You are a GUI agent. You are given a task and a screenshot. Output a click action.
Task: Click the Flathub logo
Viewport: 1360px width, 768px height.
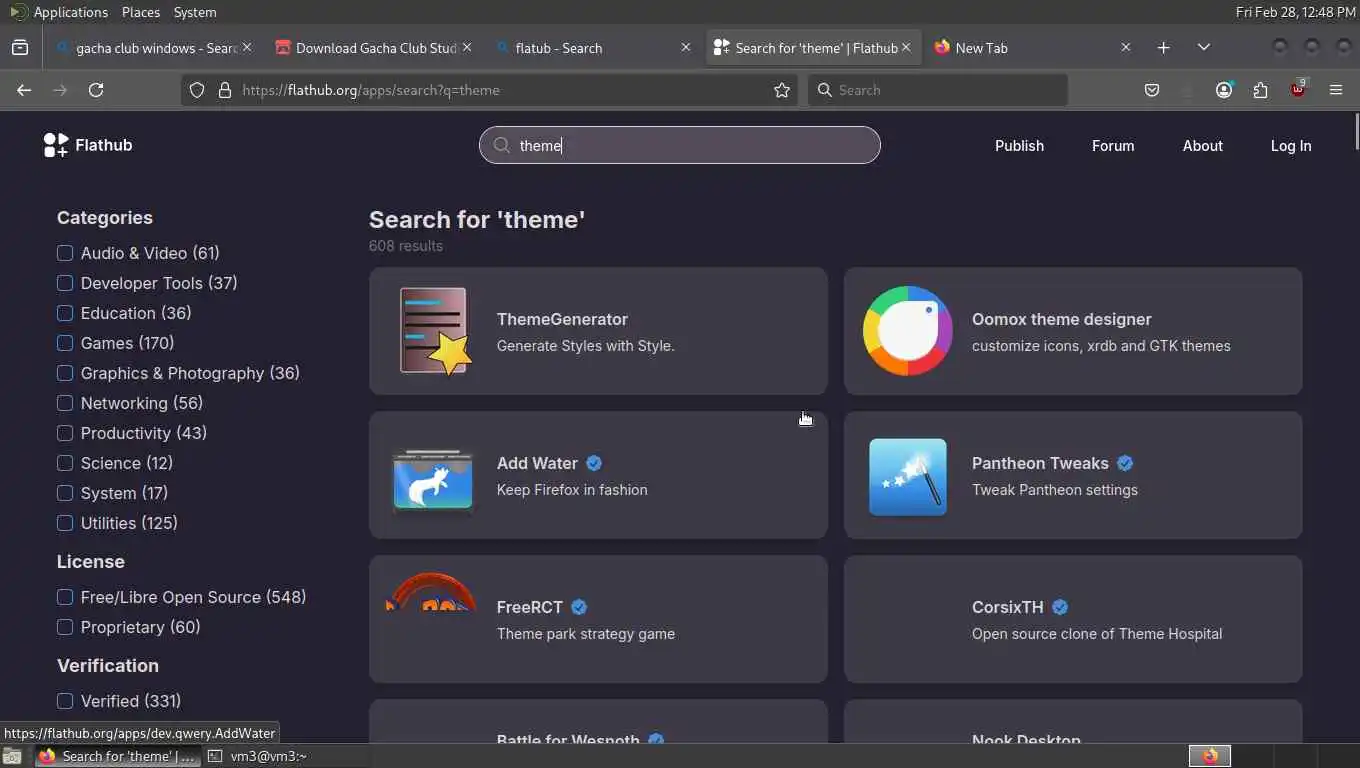pos(88,145)
